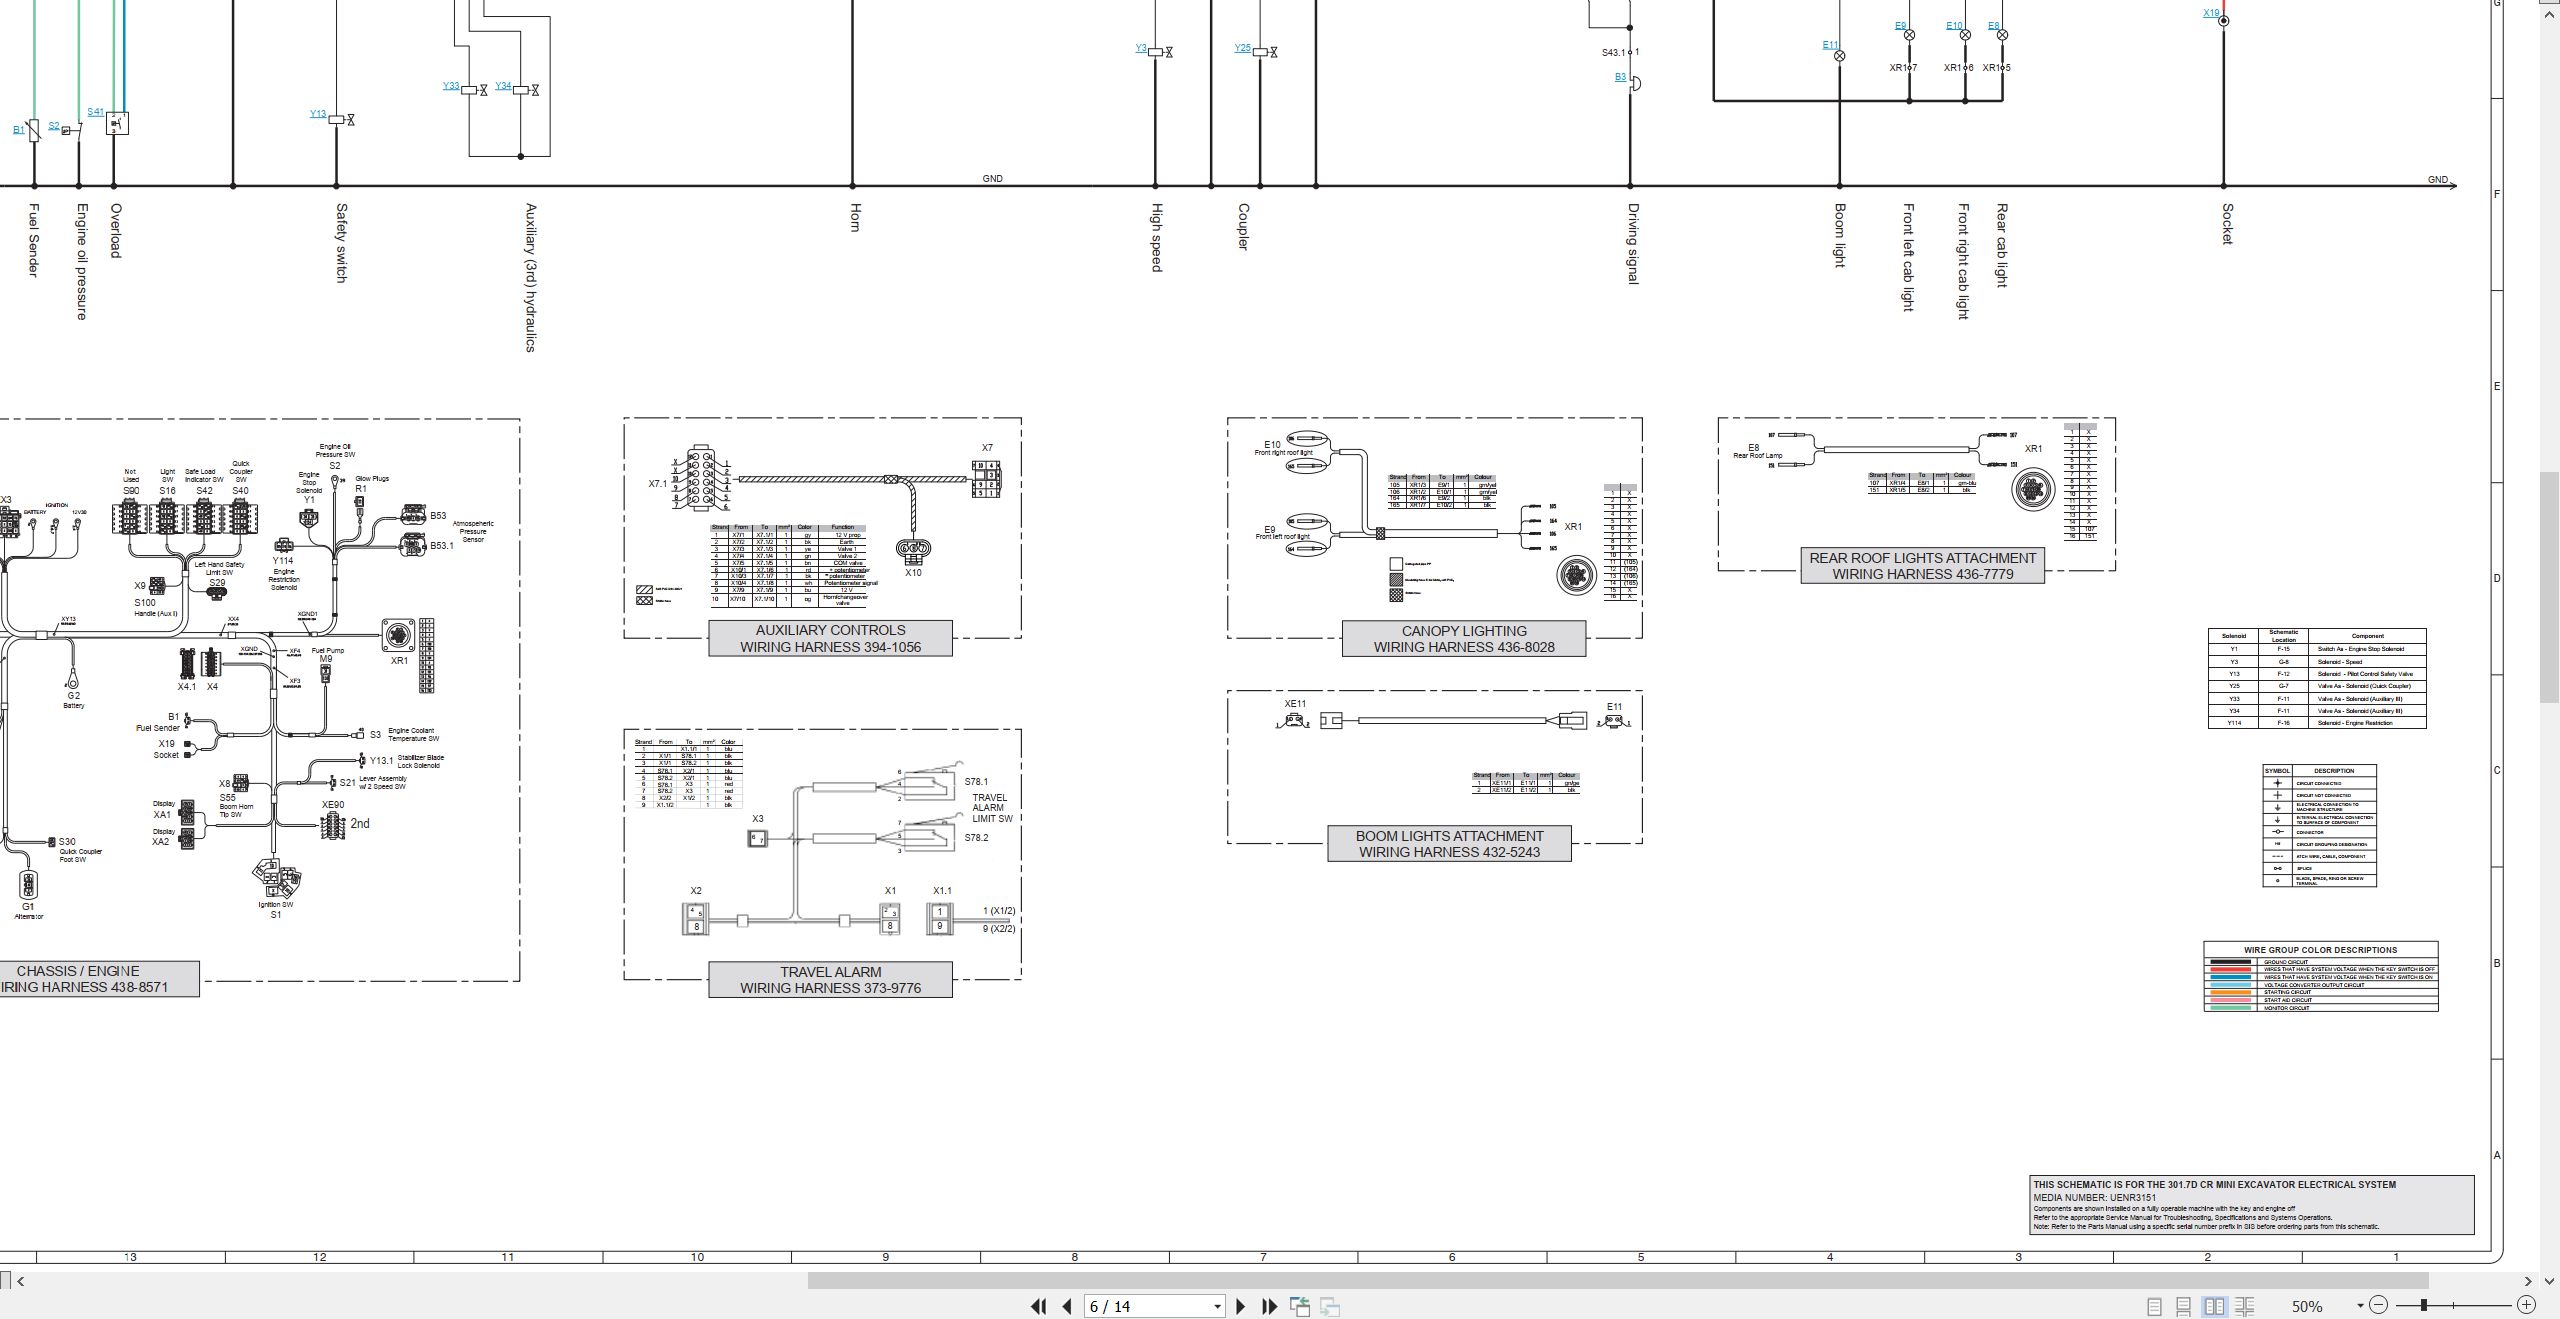Go to the next page
Image resolution: width=2560 pixels, height=1319 pixels.
click(1241, 1306)
